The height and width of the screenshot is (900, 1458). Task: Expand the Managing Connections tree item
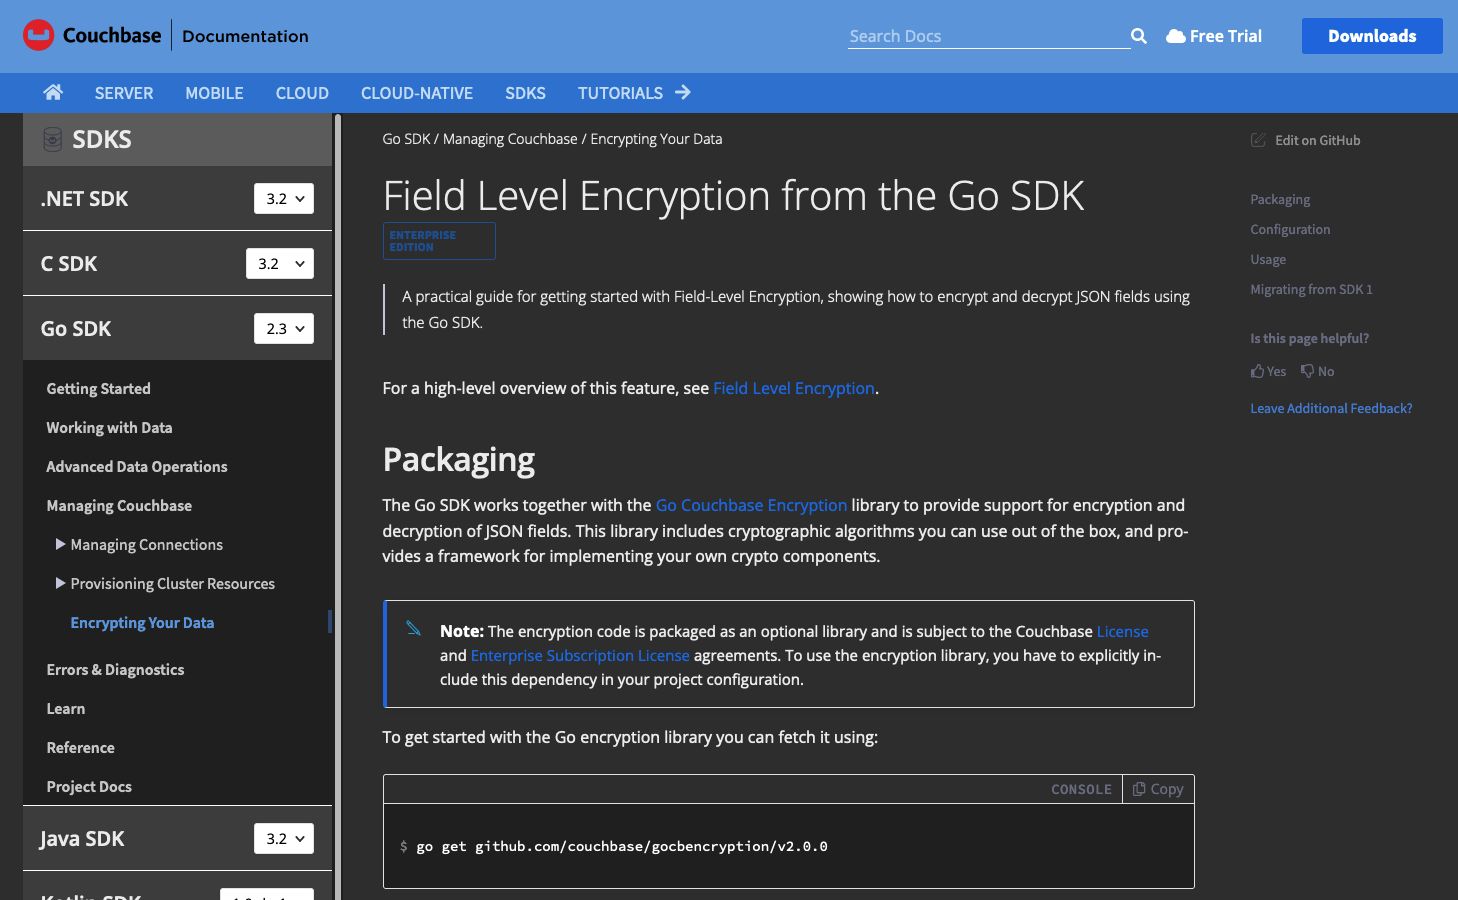point(60,544)
